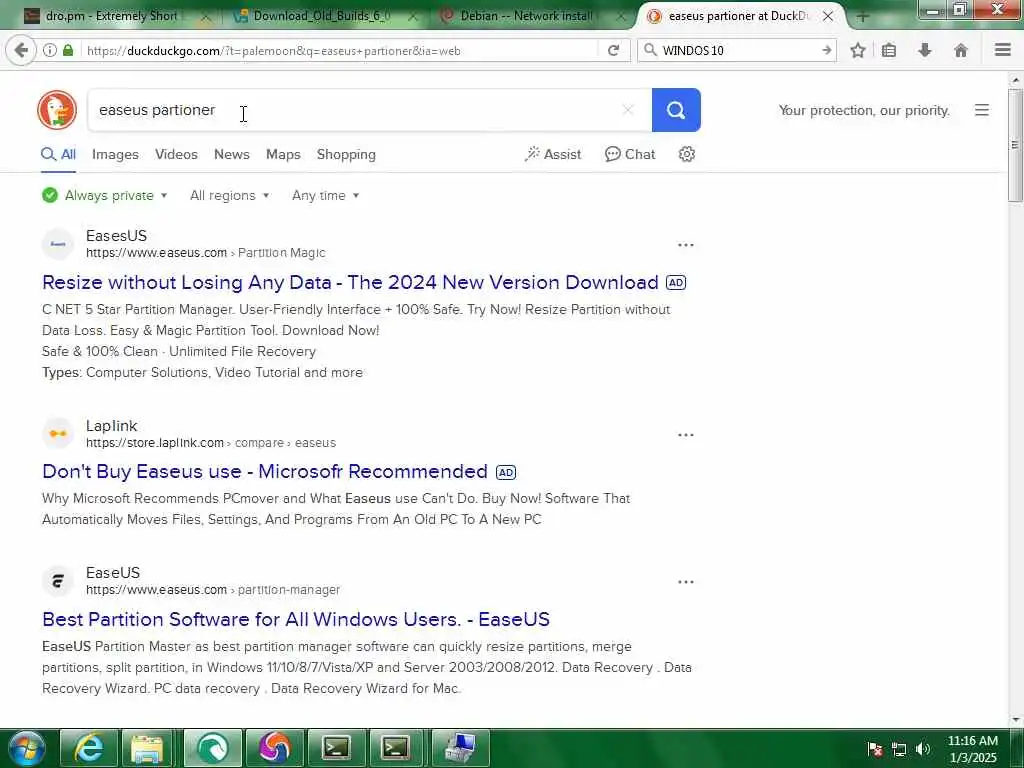Click the WINDOS 10 browser search field
Image resolution: width=1024 pixels, height=768 pixels.
[x=738, y=50]
